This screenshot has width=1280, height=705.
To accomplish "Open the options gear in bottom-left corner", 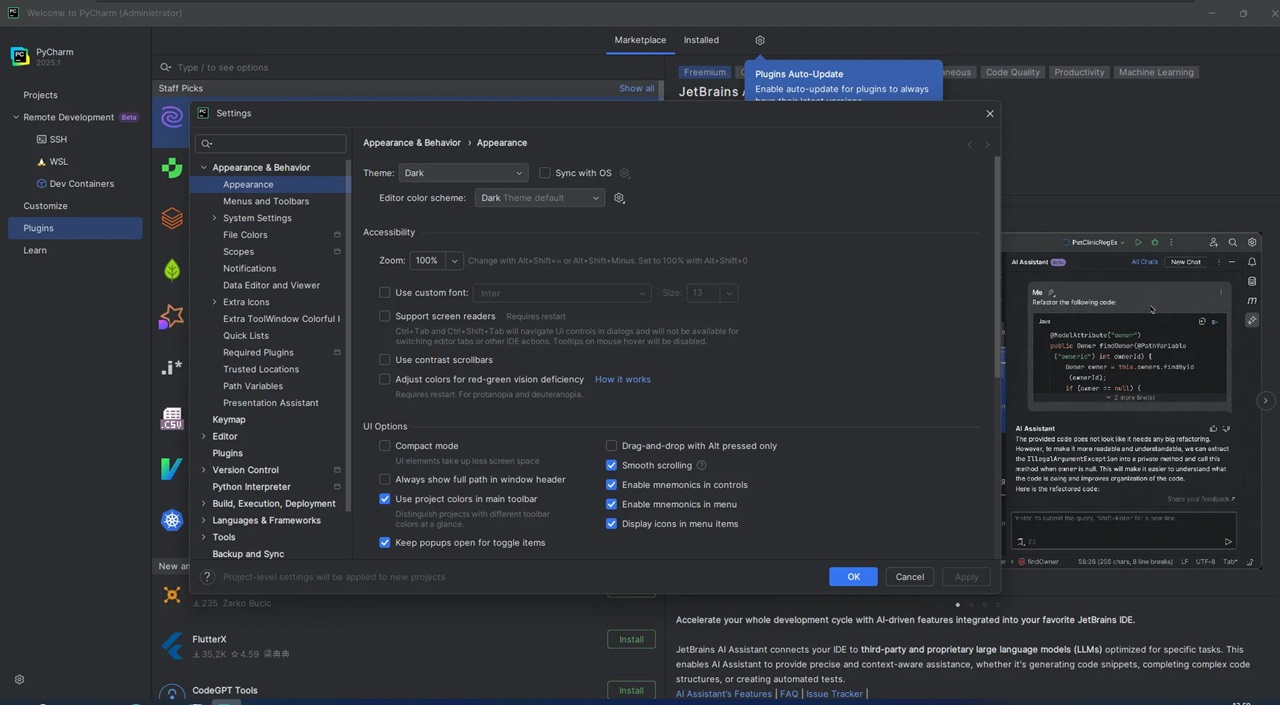I will coord(19,680).
